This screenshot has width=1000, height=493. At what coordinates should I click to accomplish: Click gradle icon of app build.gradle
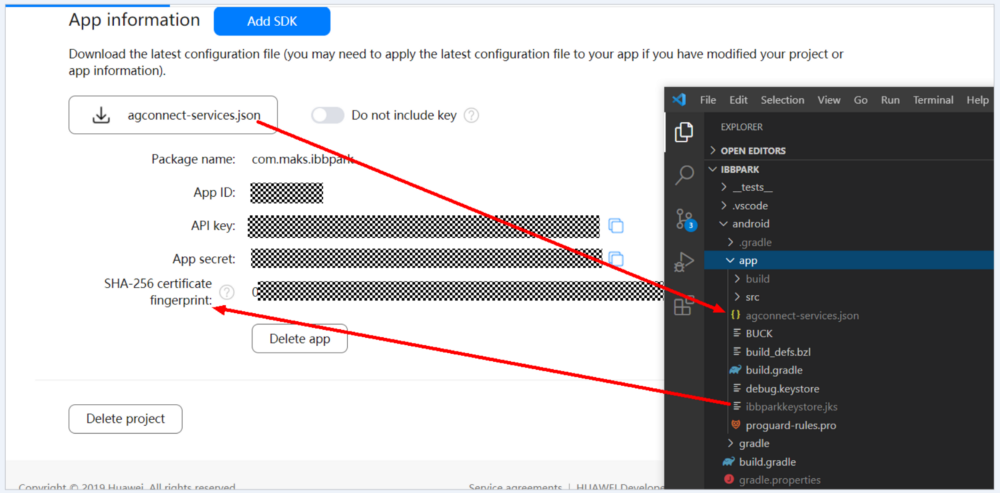tap(735, 370)
